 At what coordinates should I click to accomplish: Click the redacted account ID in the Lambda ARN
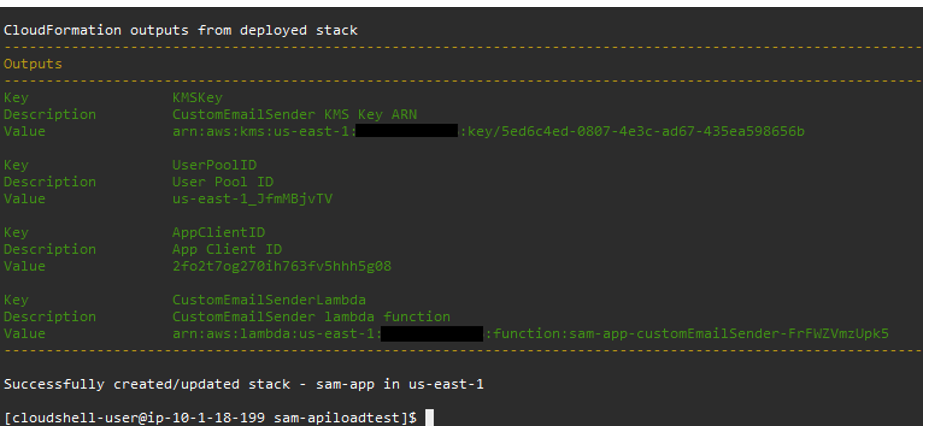(432, 334)
